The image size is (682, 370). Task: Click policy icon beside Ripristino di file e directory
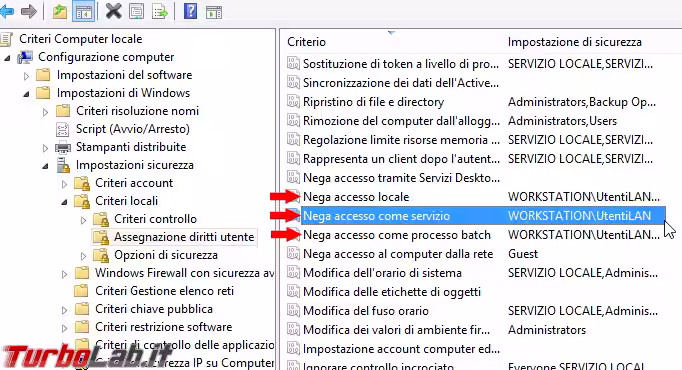(293, 101)
